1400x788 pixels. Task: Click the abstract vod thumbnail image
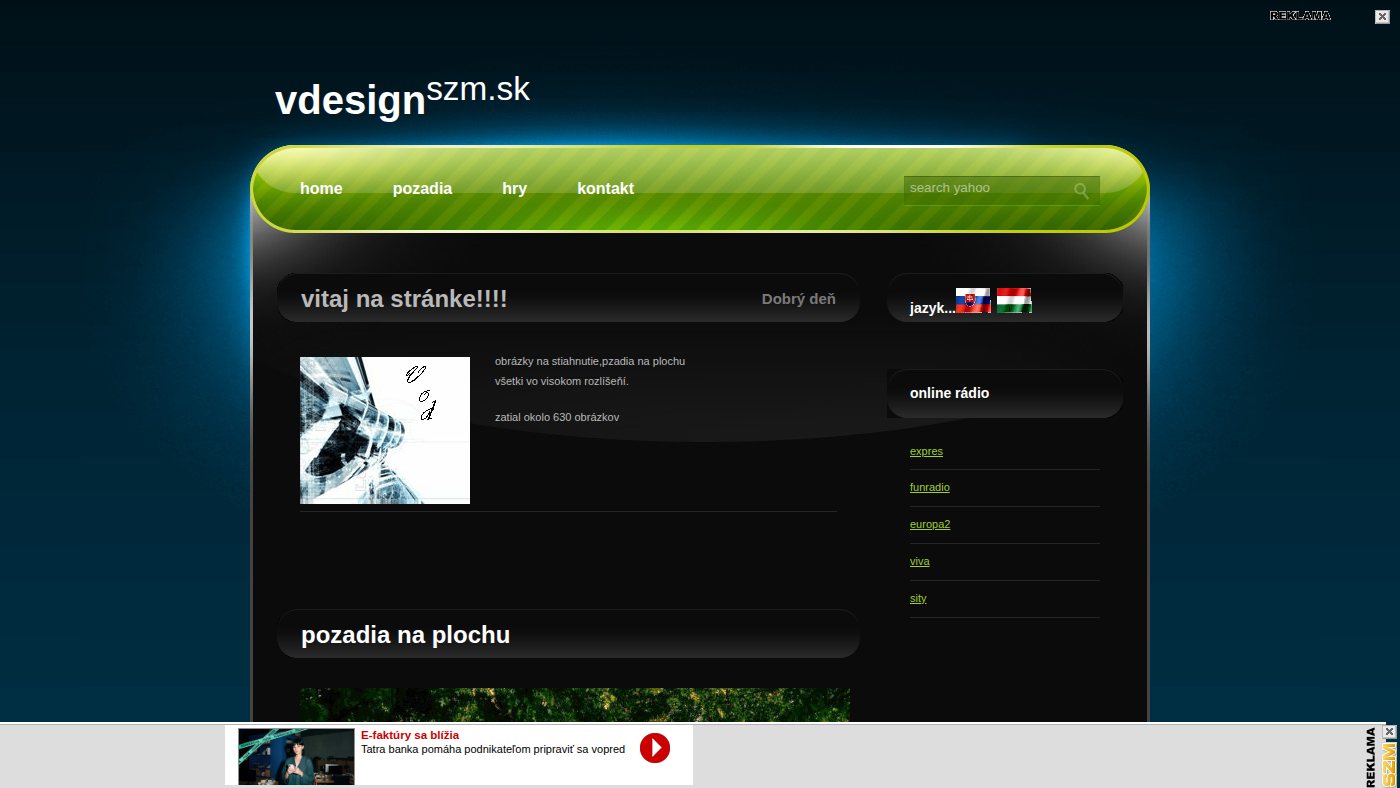tap(385, 430)
